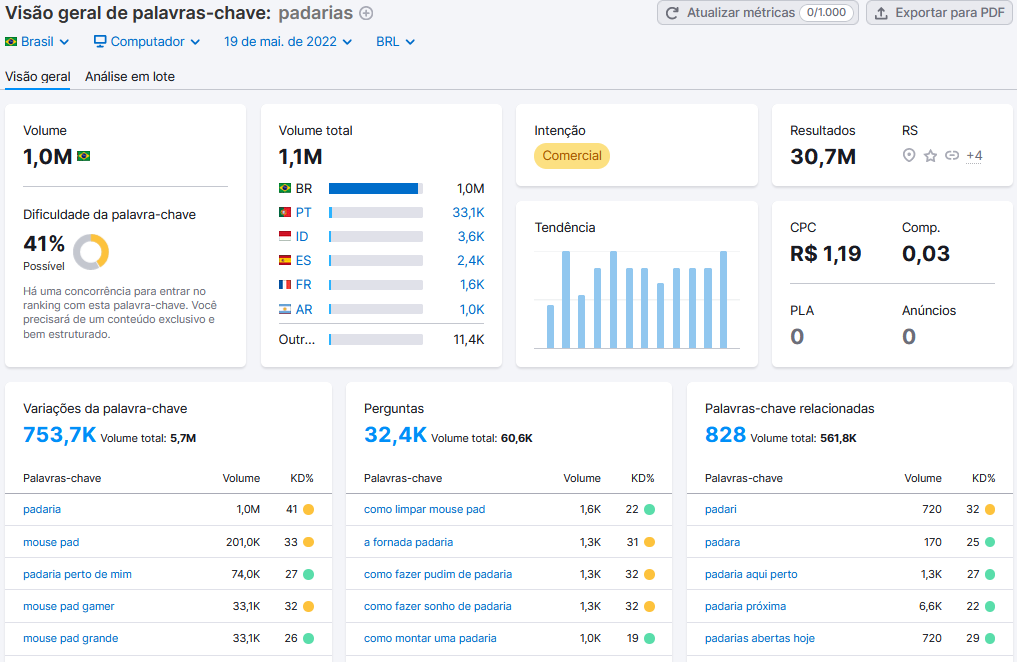The image size is (1017, 662).
Task: Click the keyword difficulty donut gauge
Action: point(91,252)
